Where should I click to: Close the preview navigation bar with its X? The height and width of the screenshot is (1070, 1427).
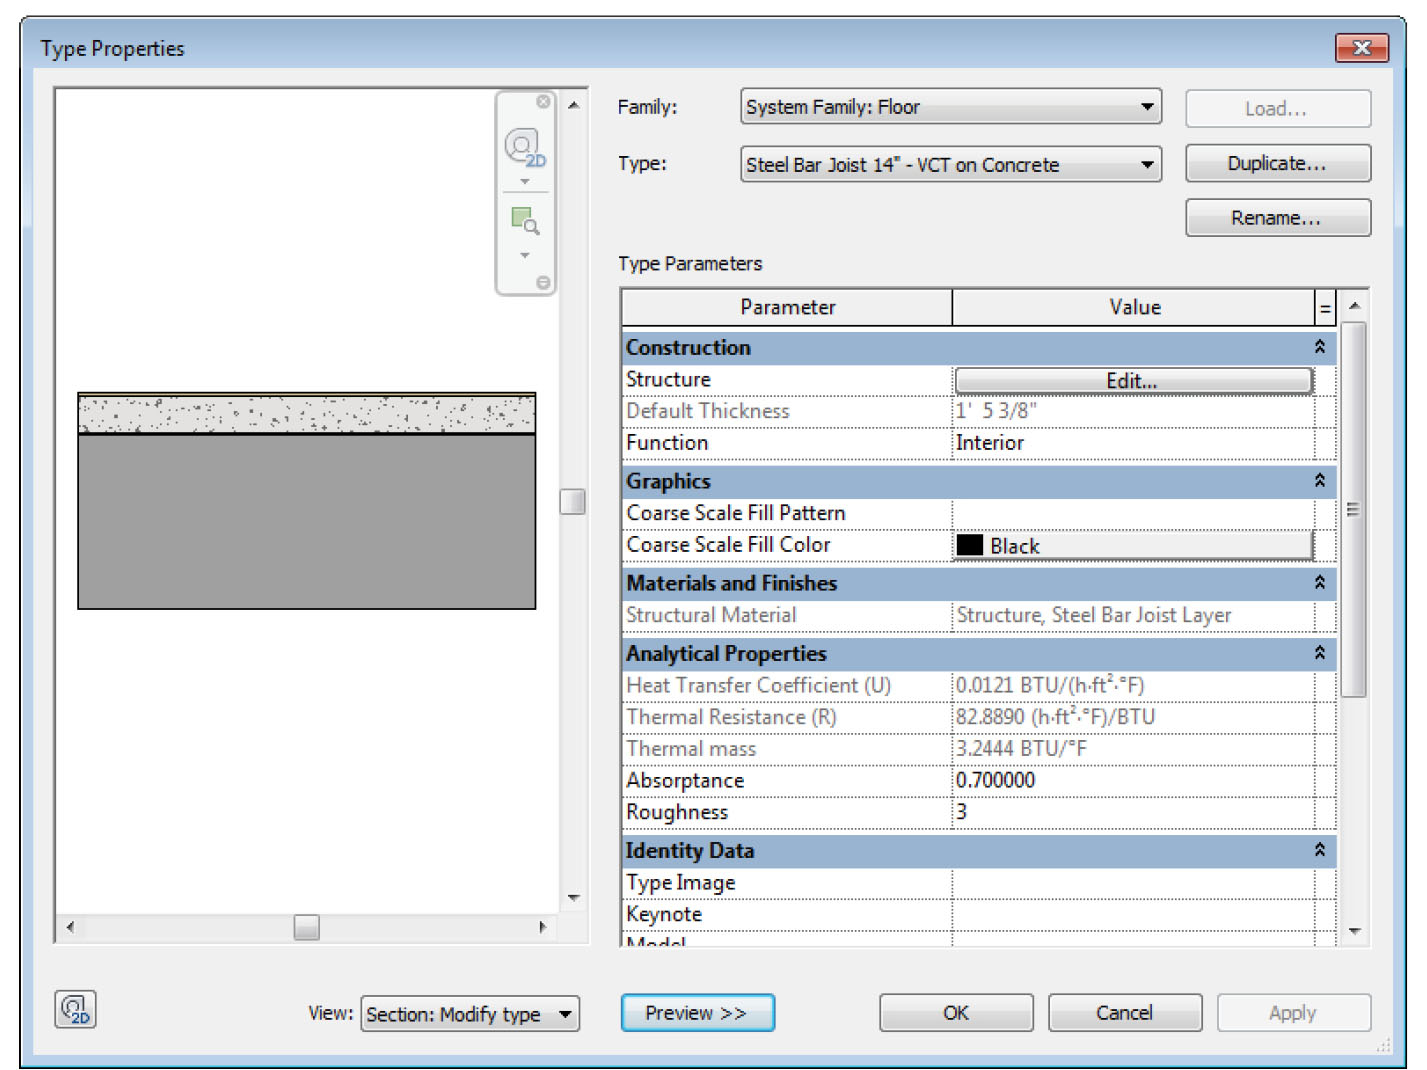click(x=543, y=102)
